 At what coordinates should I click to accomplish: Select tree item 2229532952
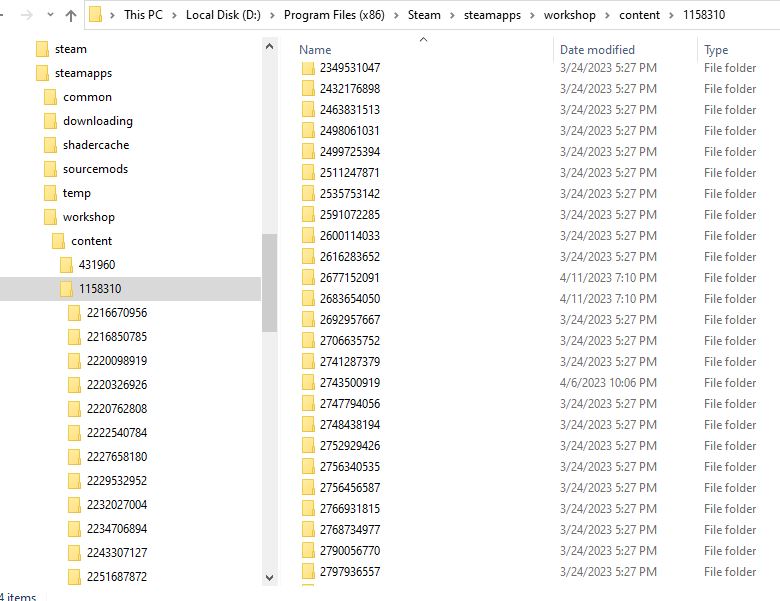116,481
